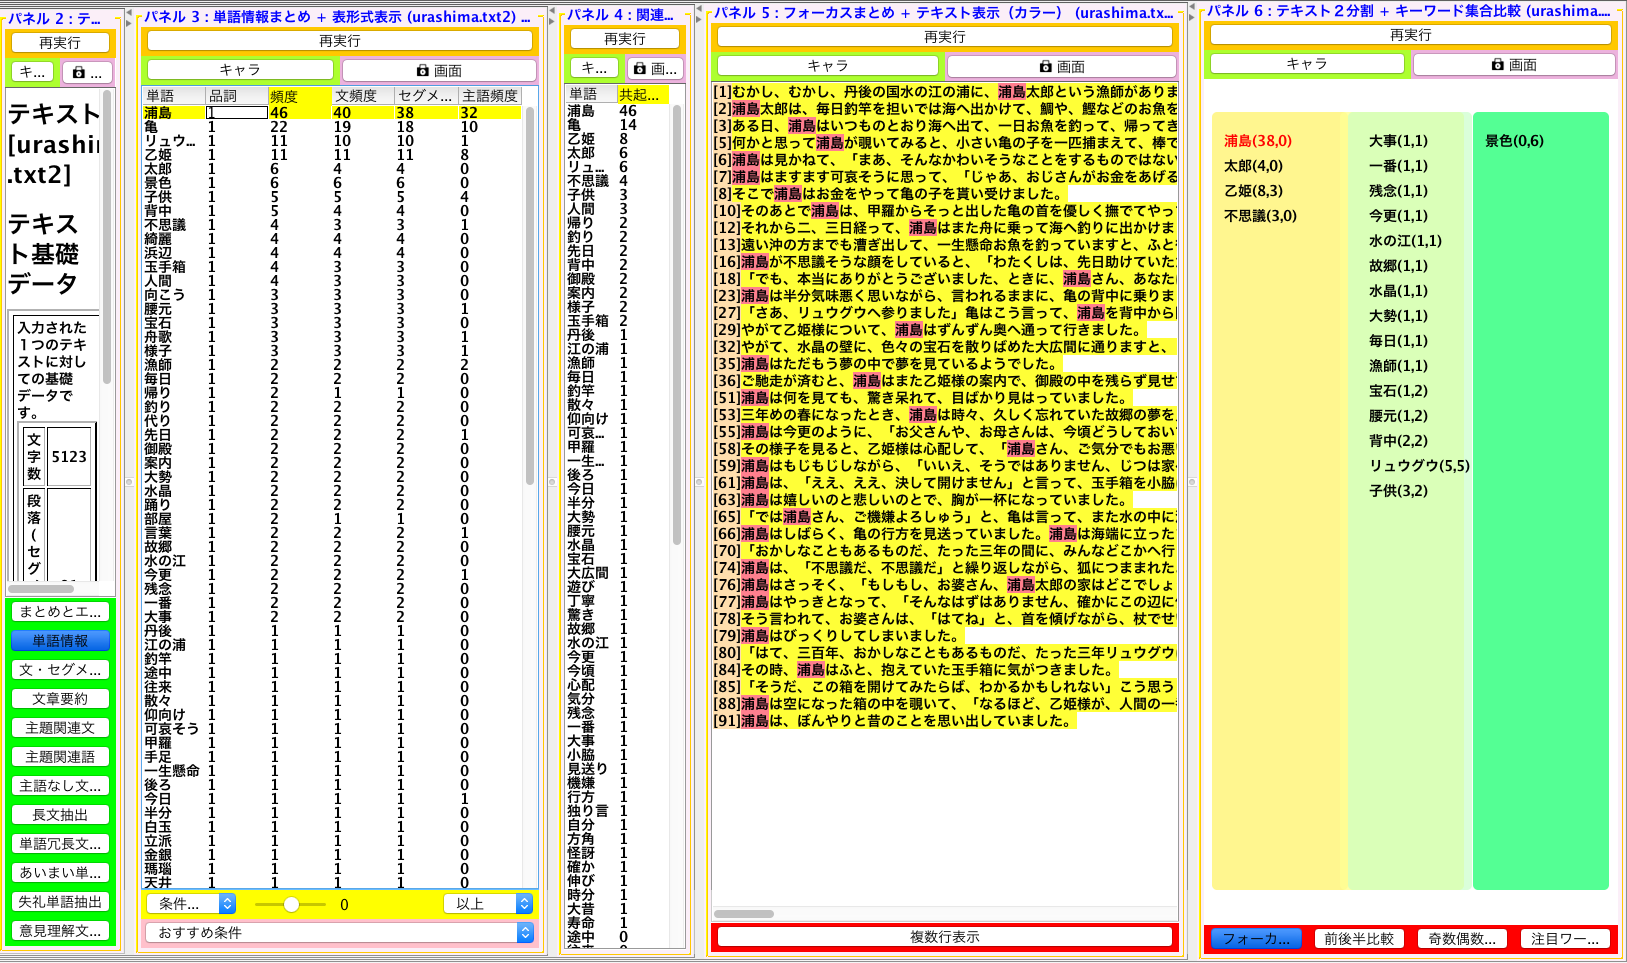
Task: Click the camera capture button in Panel 2
Action: (87, 72)
